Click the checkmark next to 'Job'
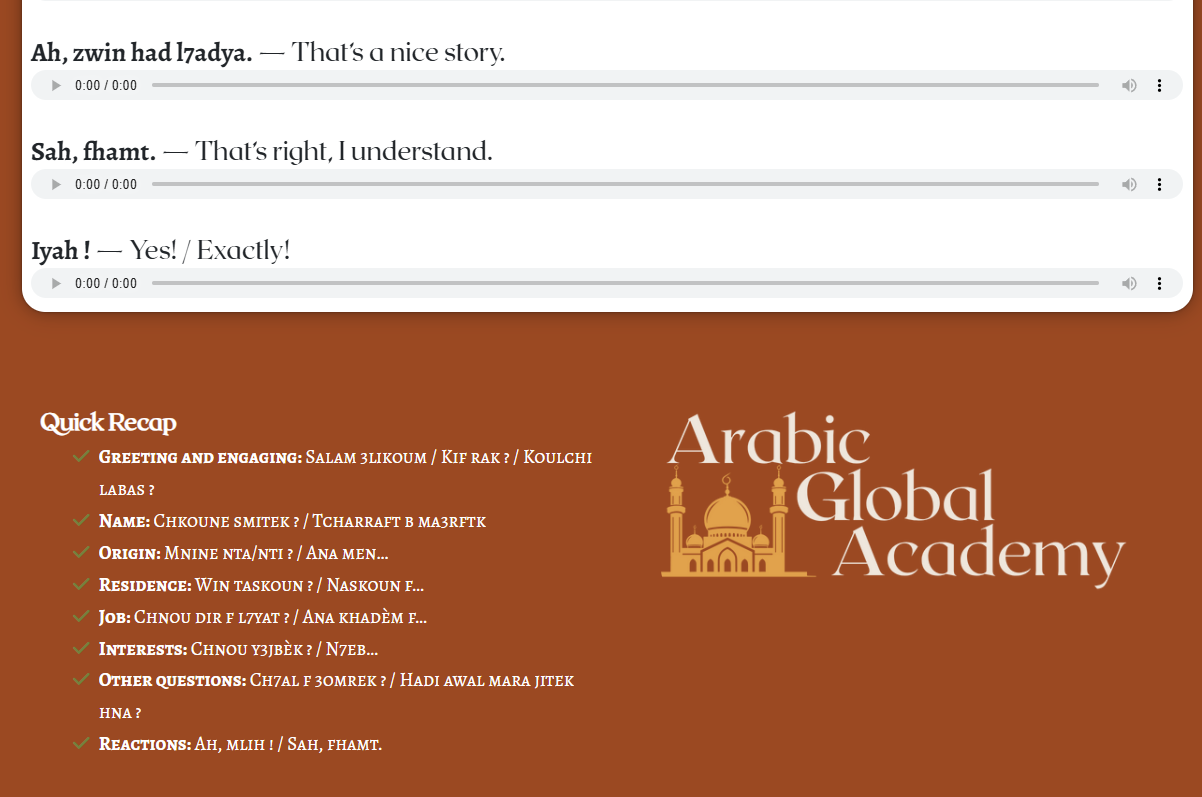Screen dimensions: 1202x797 [x=81, y=617]
